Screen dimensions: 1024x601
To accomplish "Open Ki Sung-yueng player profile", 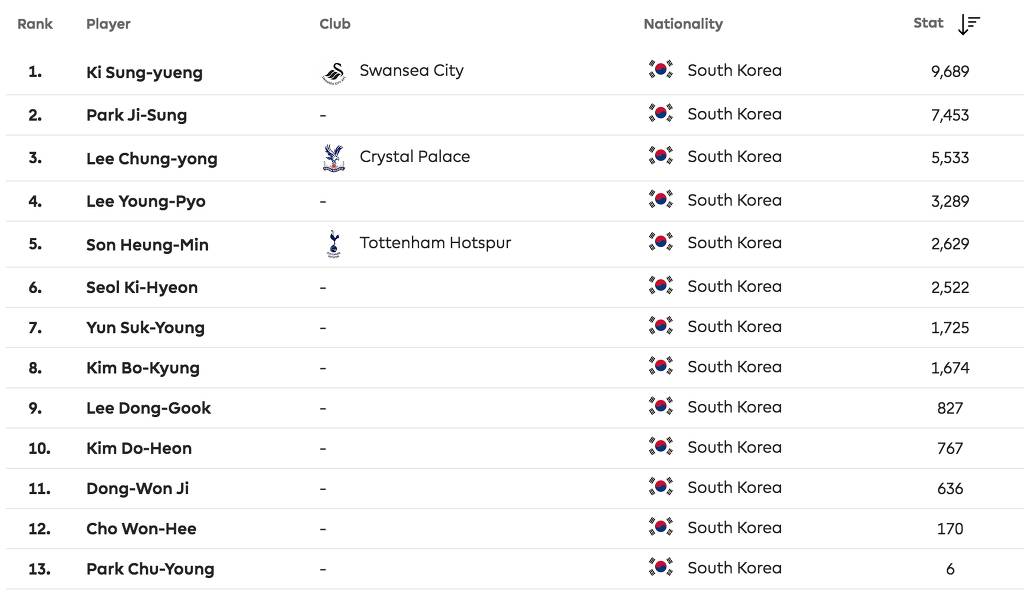I will coord(144,72).
